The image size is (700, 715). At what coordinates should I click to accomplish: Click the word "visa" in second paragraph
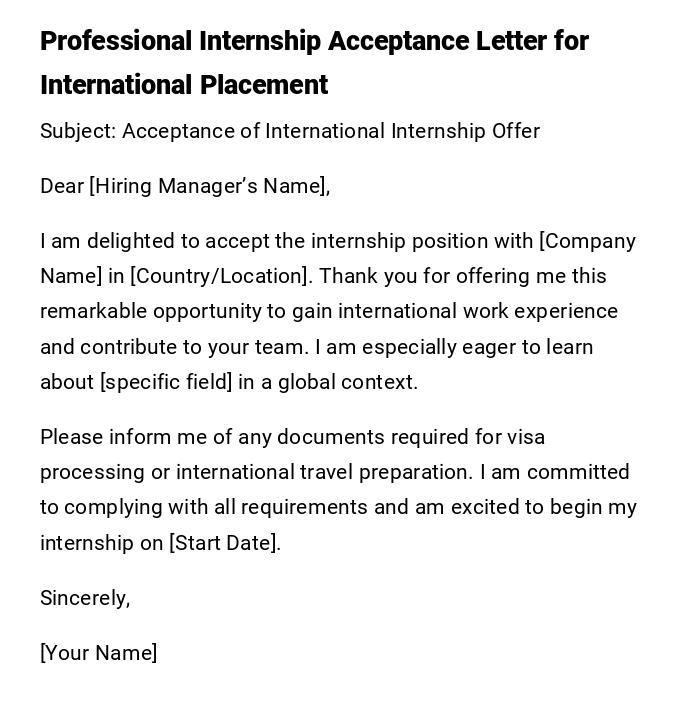click(x=526, y=437)
